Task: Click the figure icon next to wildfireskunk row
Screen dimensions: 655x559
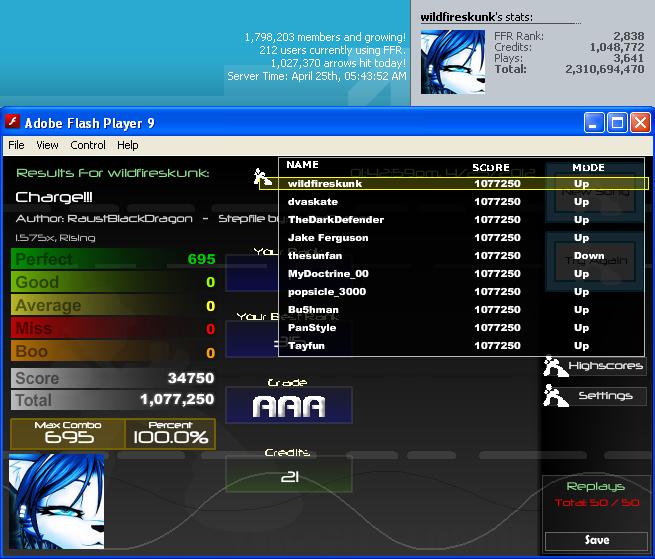Action: (x=262, y=178)
